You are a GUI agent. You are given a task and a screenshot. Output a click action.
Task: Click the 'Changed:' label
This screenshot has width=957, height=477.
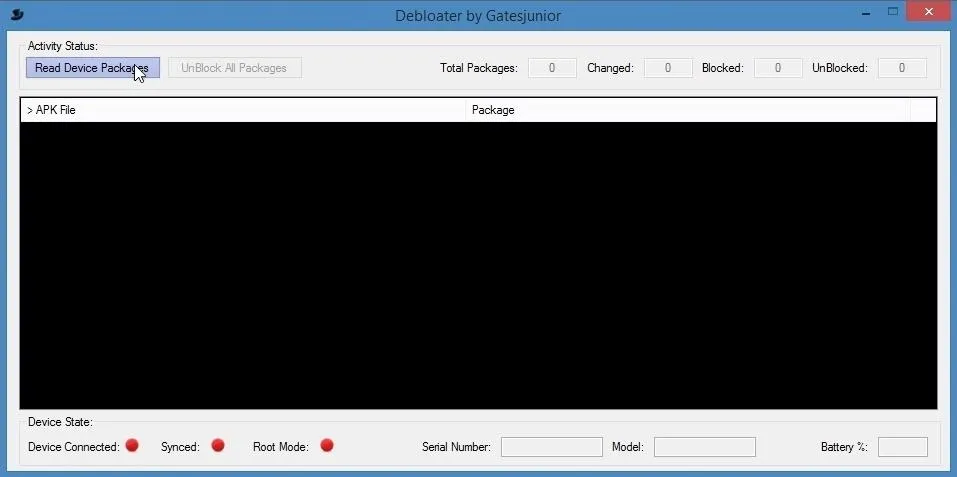pos(610,68)
